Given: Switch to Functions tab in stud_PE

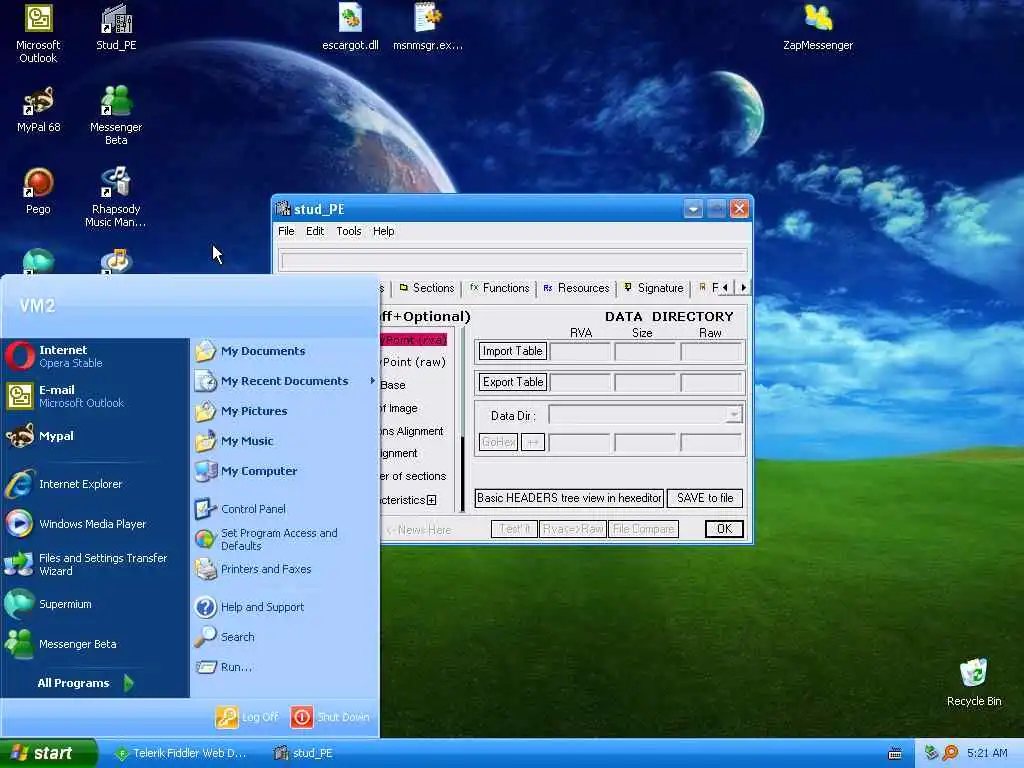Looking at the screenshot, I should pyautogui.click(x=500, y=288).
